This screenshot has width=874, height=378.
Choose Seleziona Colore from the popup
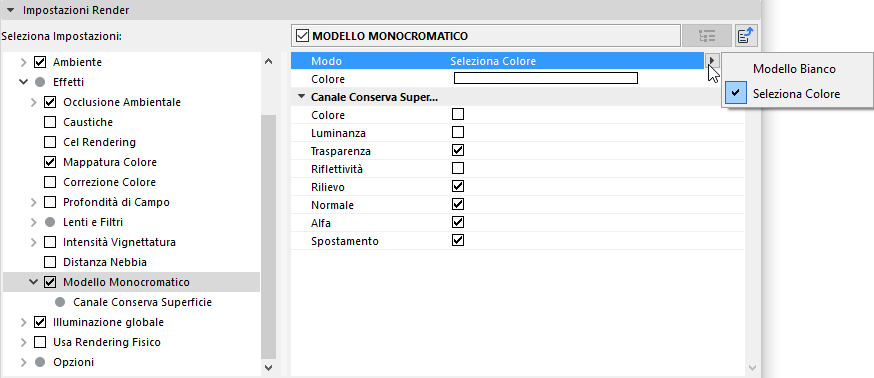pyautogui.click(x=796, y=94)
